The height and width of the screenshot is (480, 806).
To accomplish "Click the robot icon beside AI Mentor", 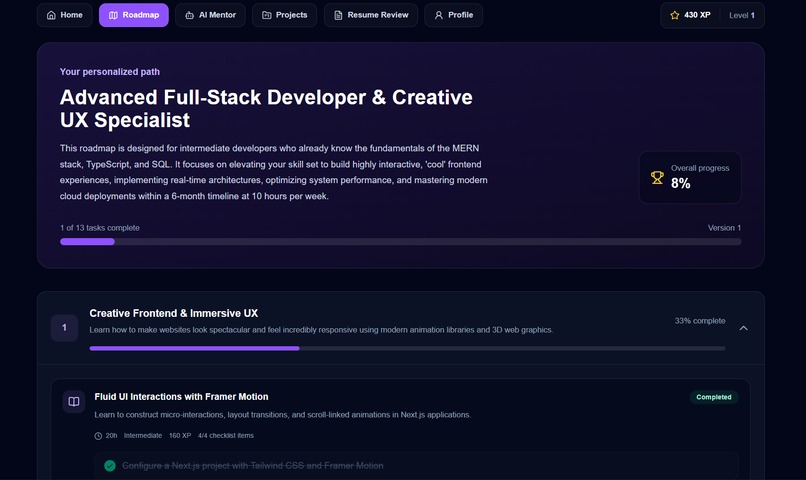I will click(190, 15).
